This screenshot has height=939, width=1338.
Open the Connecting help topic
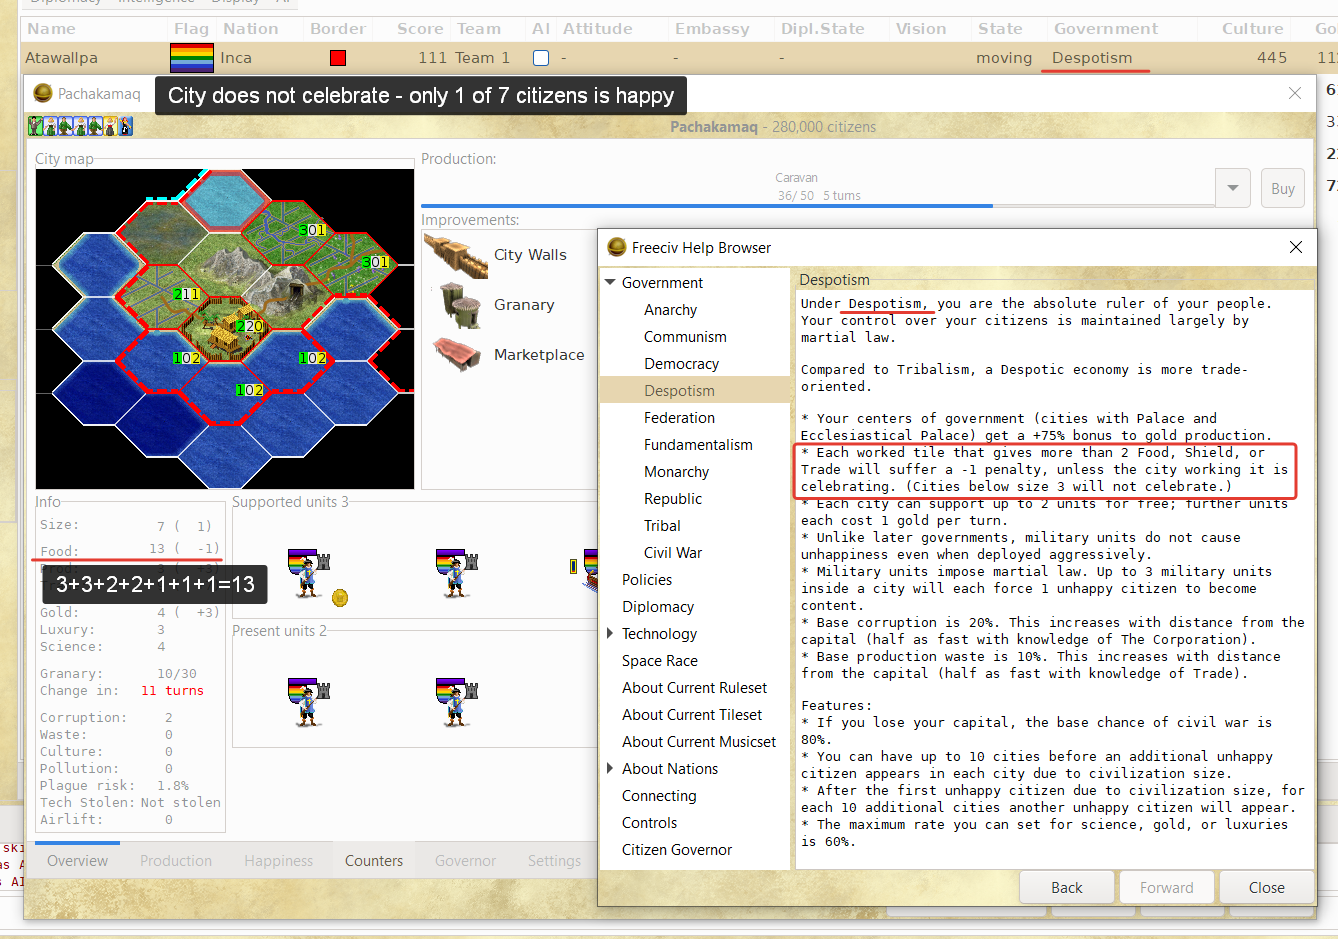click(659, 796)
